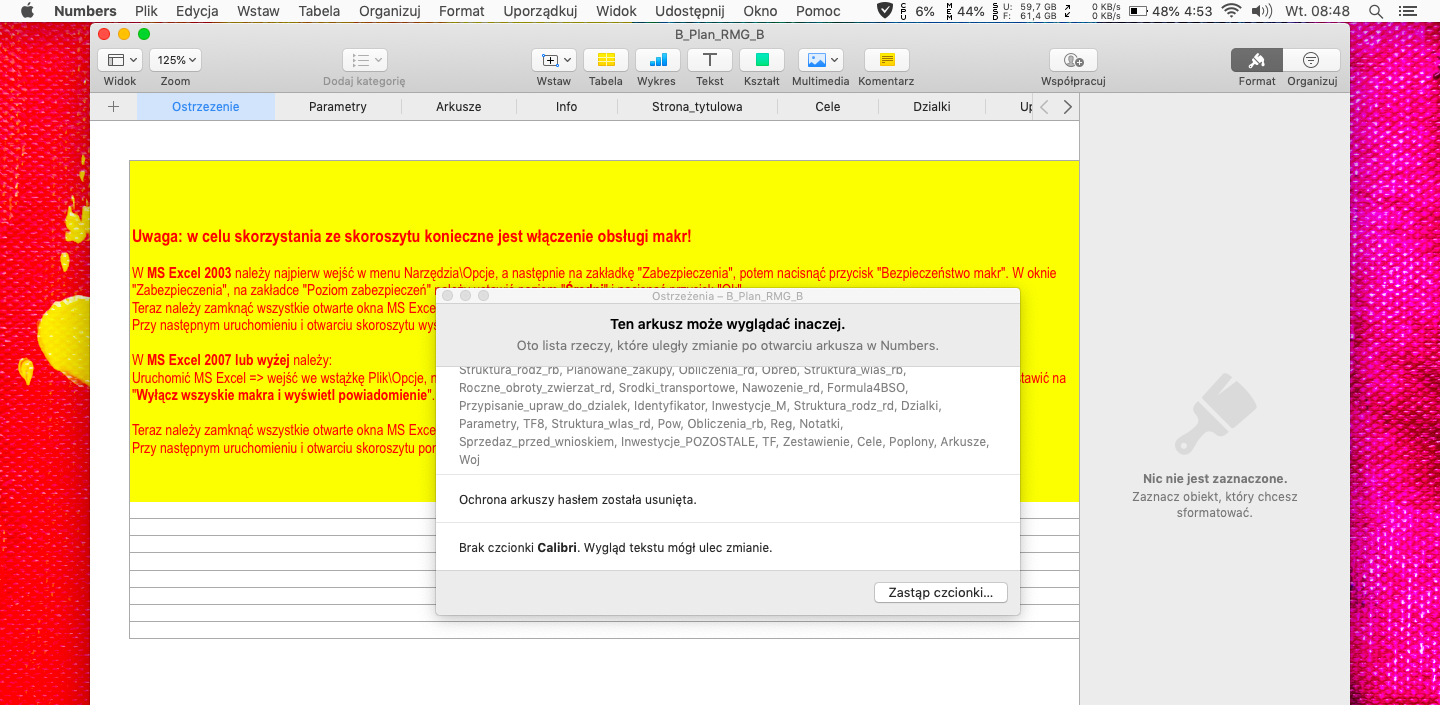Click the Współpracuj collaborate icon
1440x705 pixels.
coord(1073,60)
